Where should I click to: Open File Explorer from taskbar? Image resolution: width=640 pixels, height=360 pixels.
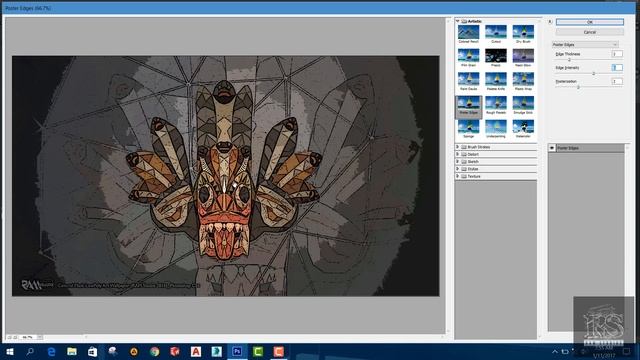click(72, 351)
